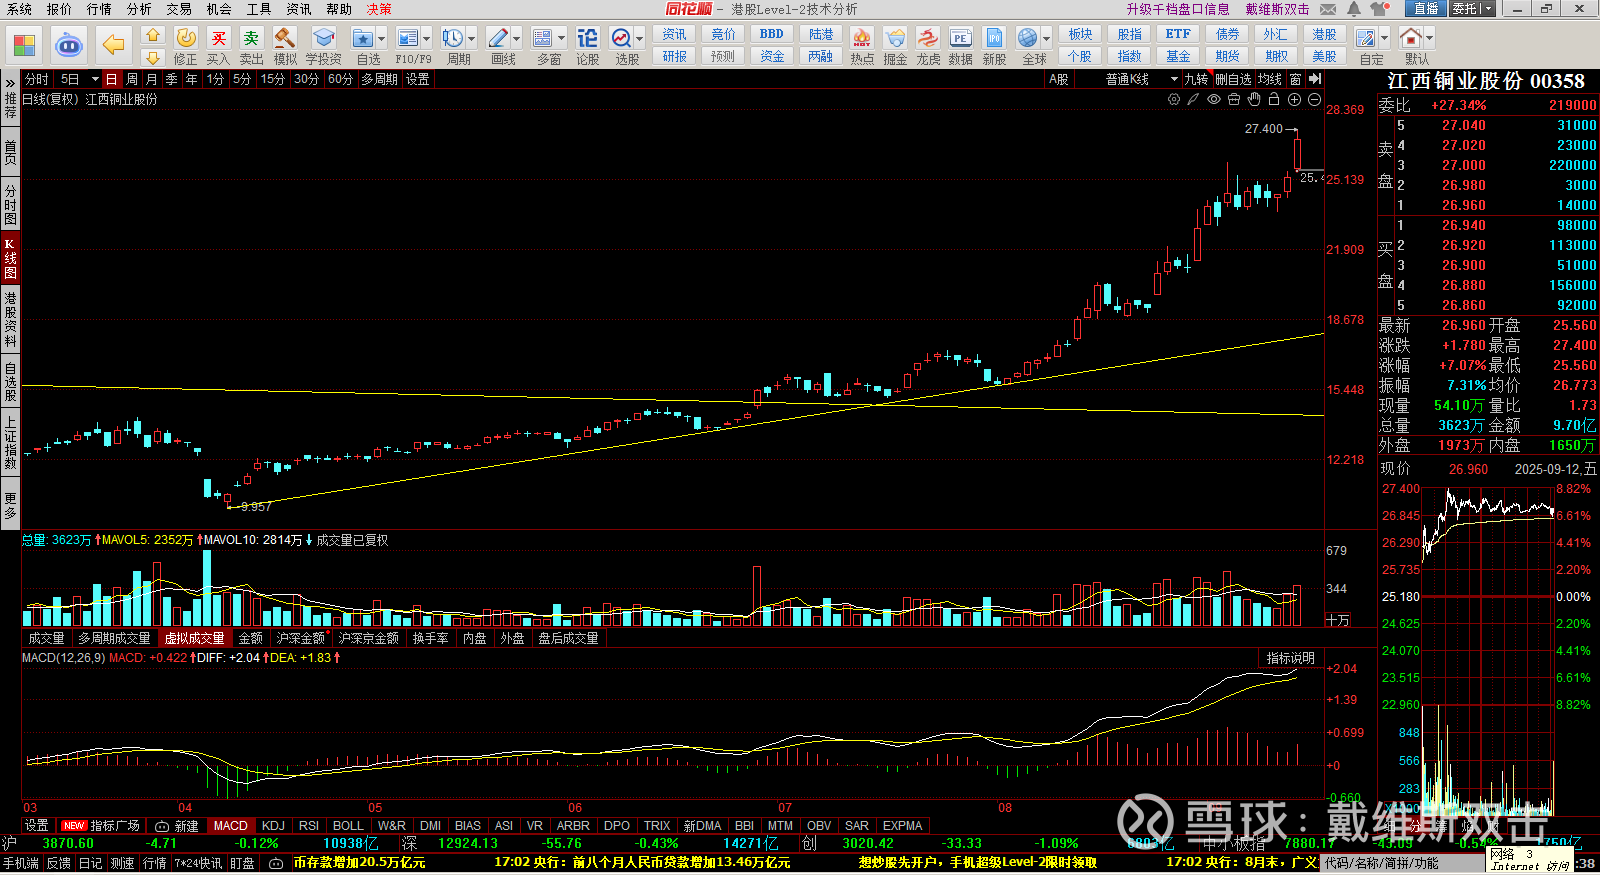Click the mail envelope icon in title bar
Image resolution: width=1600 pixels, height=875 pixels.
(x=1328, y=9)
